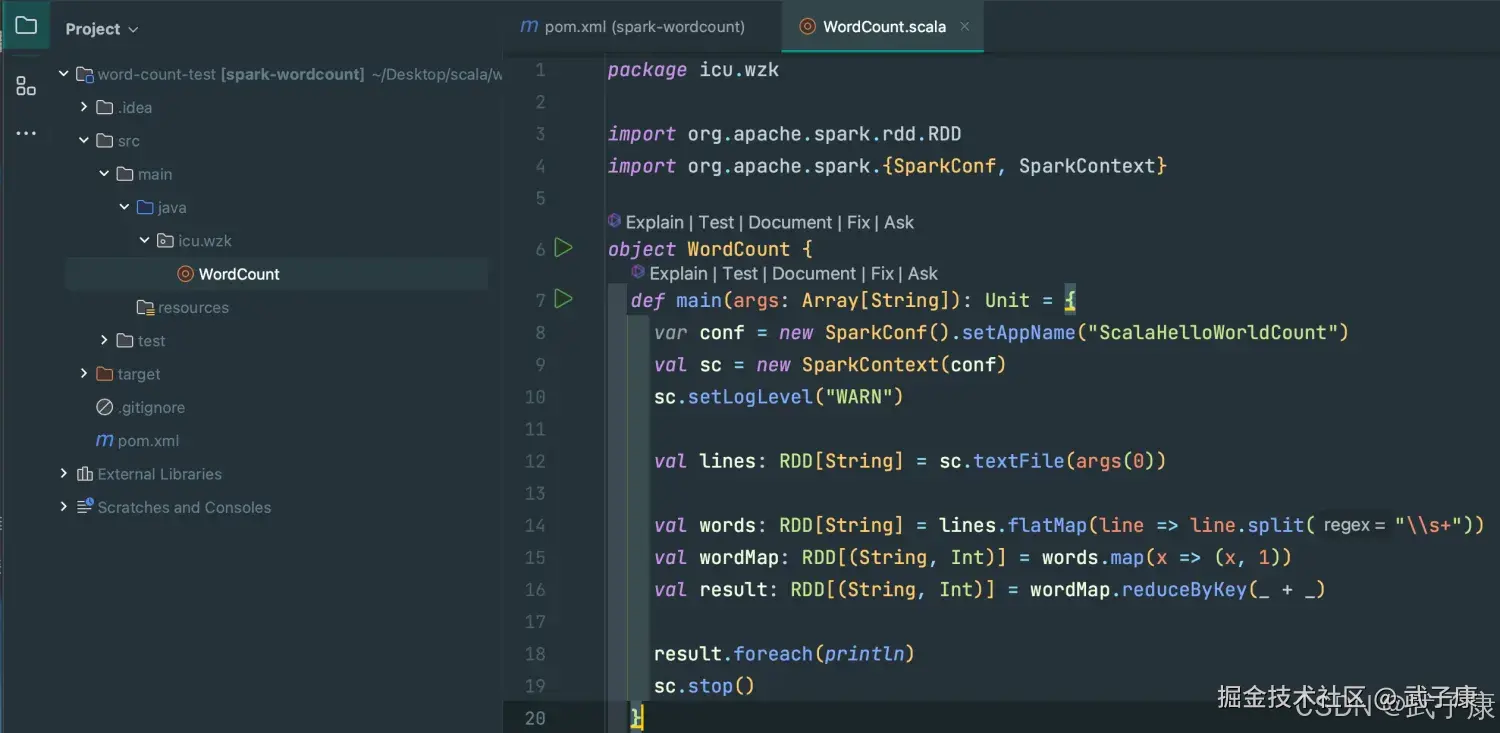The height and width of the screenshot is (733, 1500).
Task: Show more tool windows ellipsis icon
Action: [x=26, y=133]
